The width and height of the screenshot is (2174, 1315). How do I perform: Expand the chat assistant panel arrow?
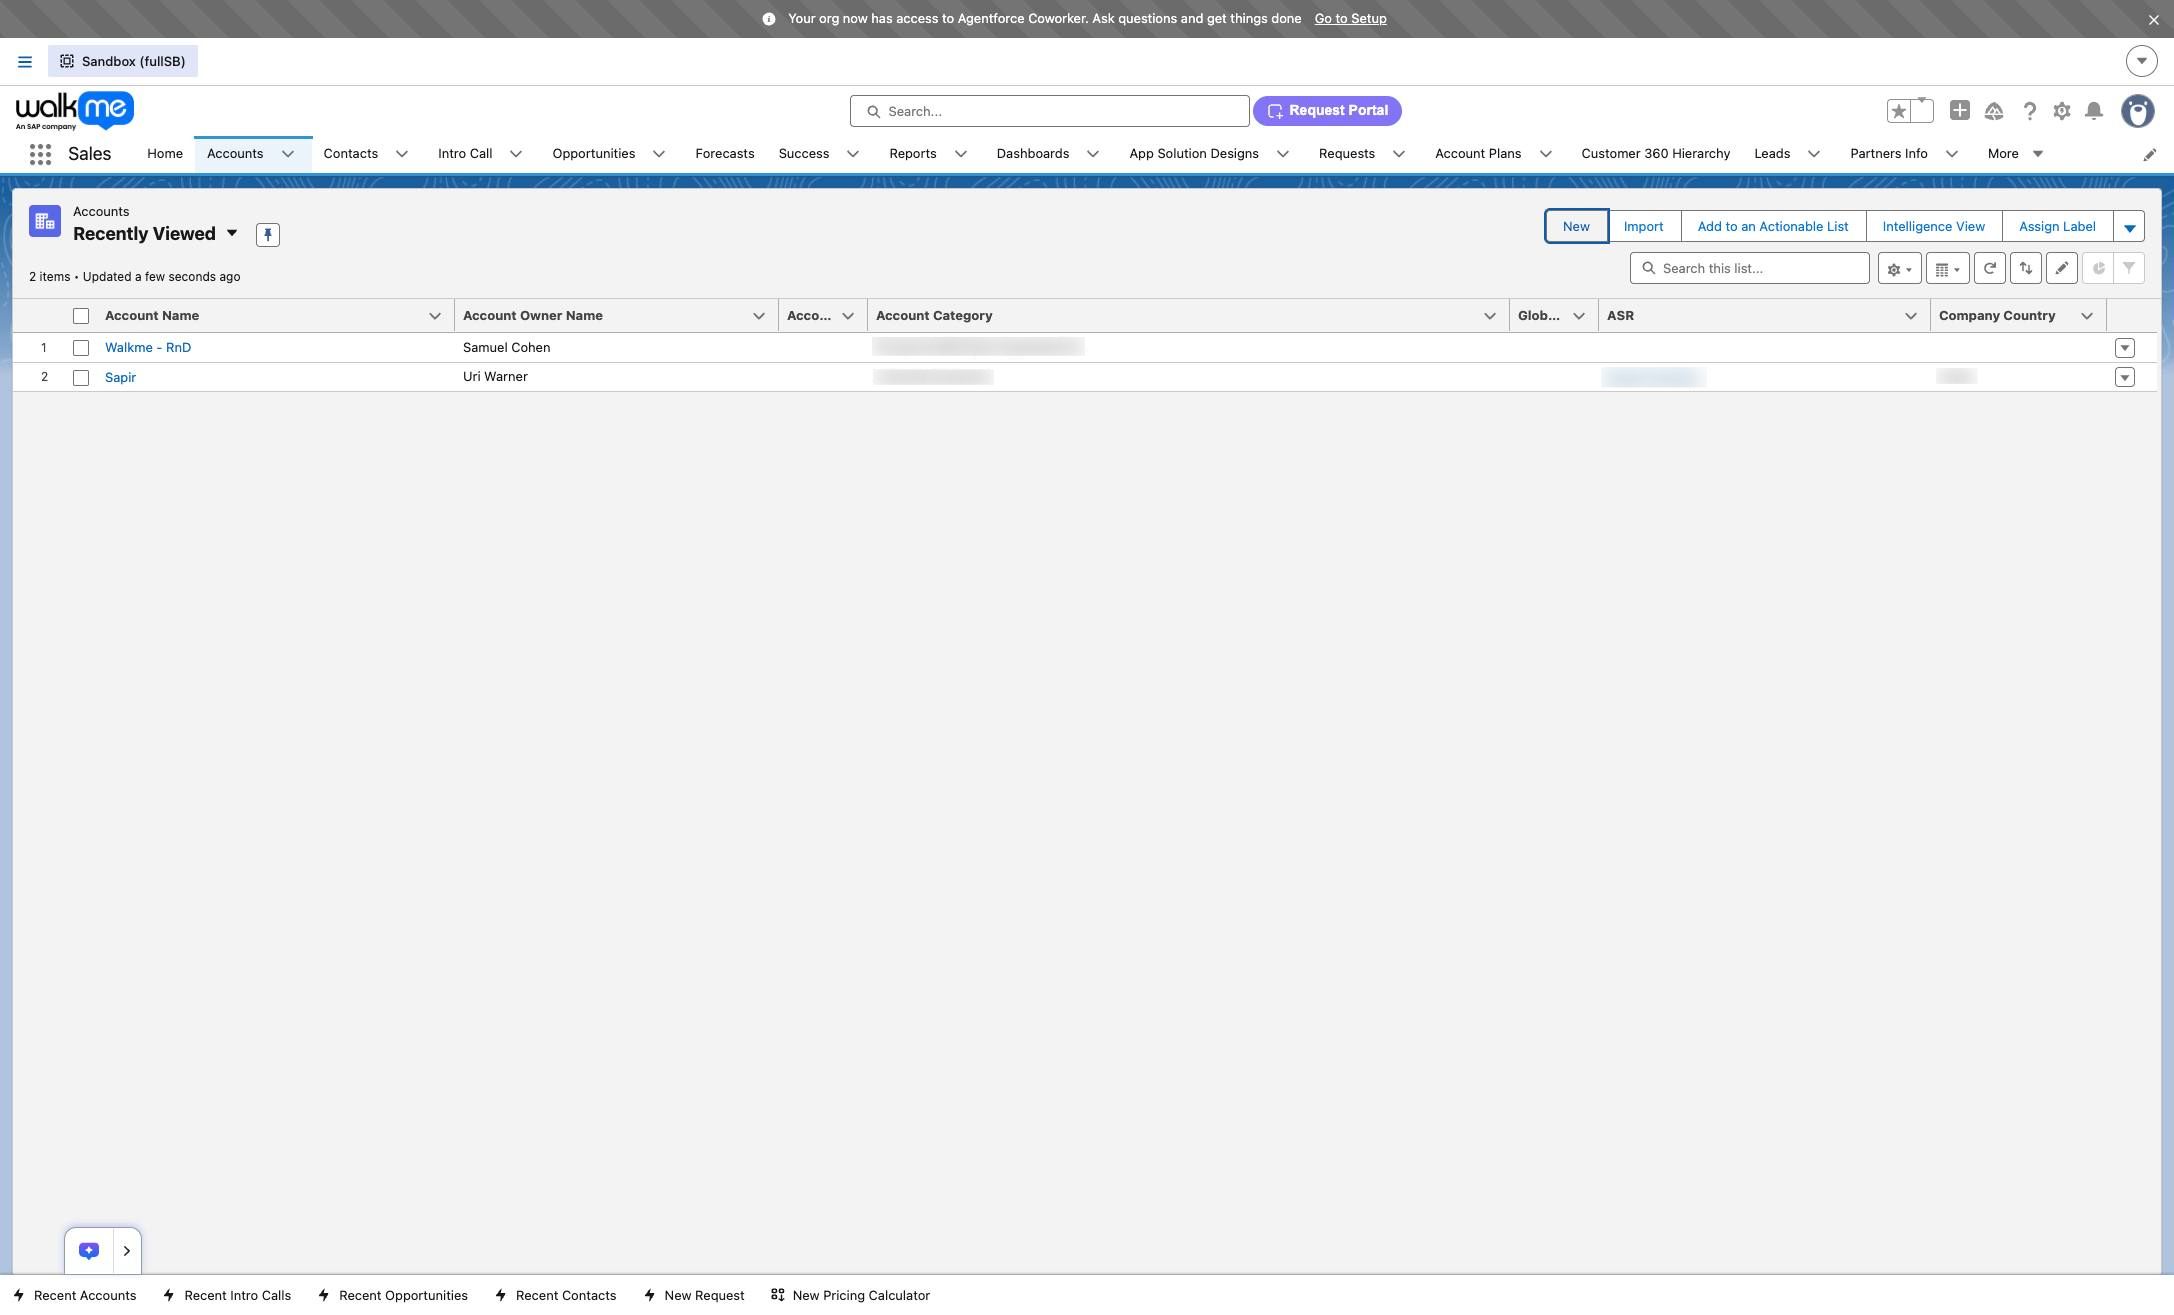point(127,1251)
